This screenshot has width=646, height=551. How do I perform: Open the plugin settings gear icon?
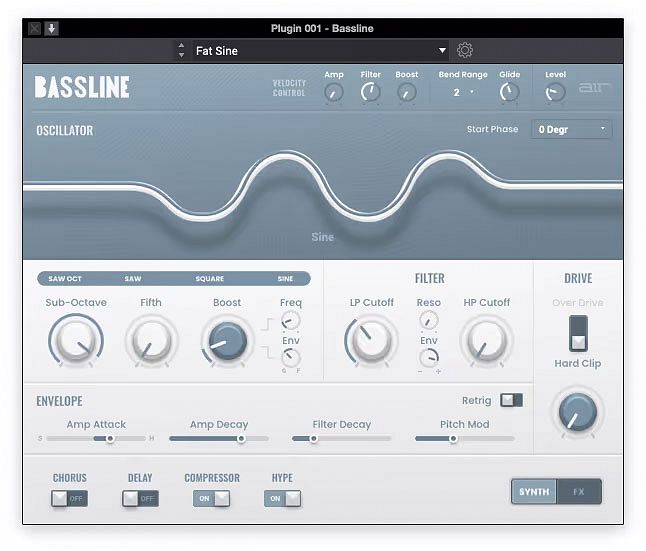coord(465,50)
